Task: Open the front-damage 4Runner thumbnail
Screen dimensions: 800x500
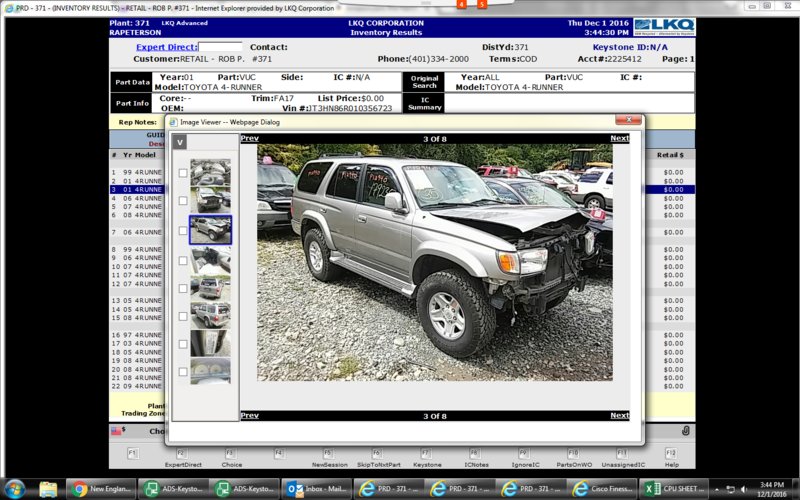Action: coord(210,199)
